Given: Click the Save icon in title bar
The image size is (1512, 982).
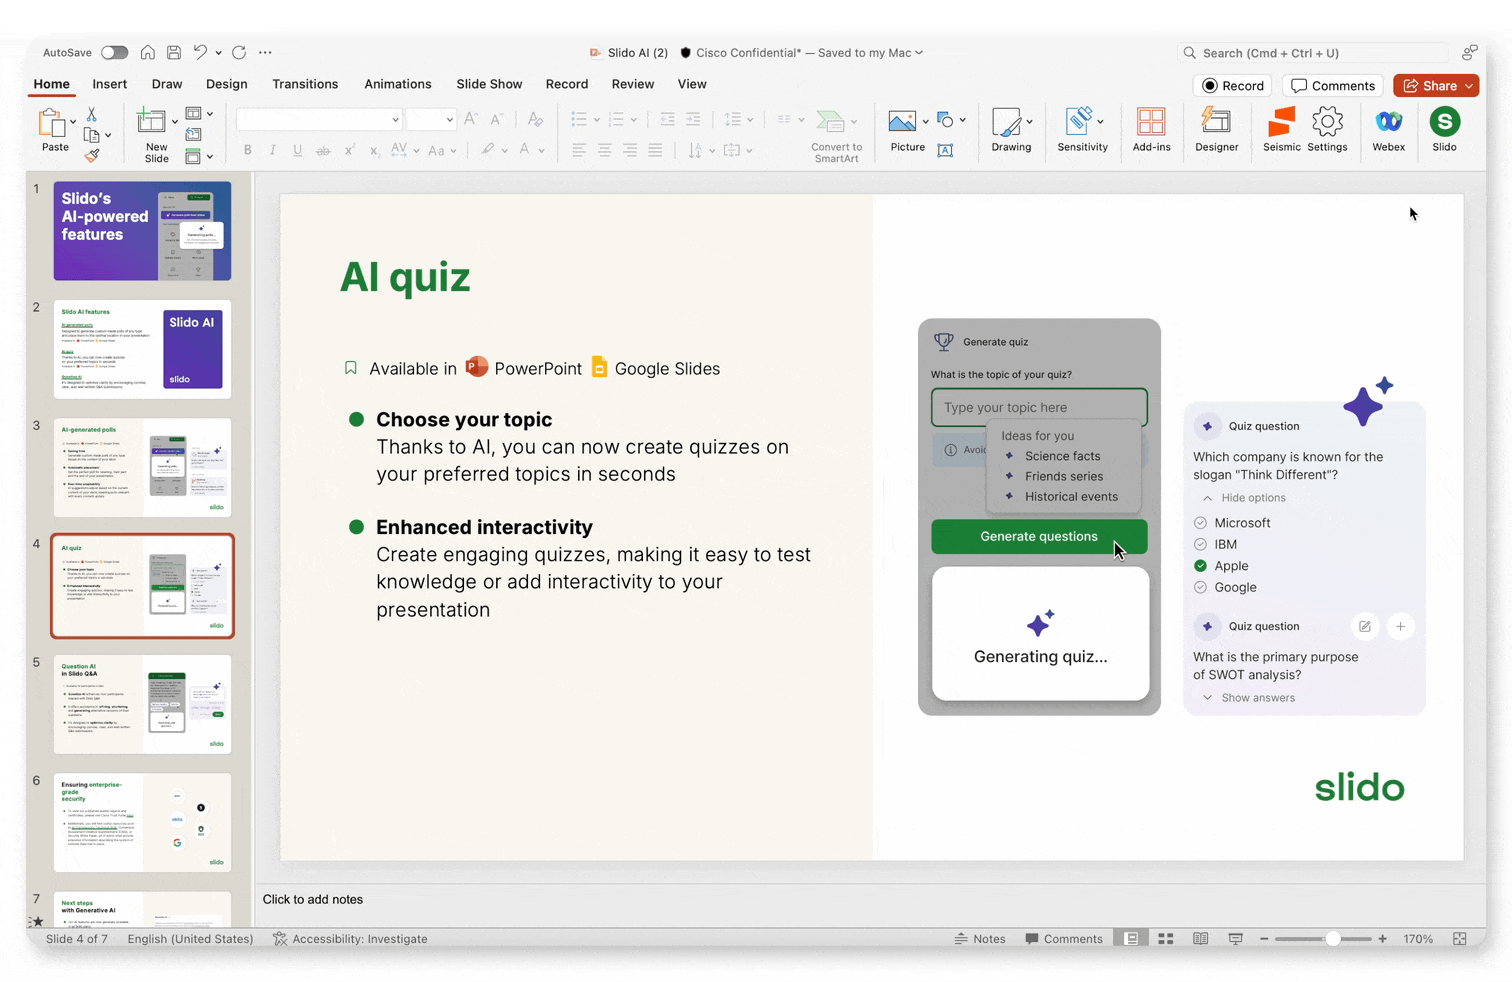Looking at the screenshot, I should (174, 52).
